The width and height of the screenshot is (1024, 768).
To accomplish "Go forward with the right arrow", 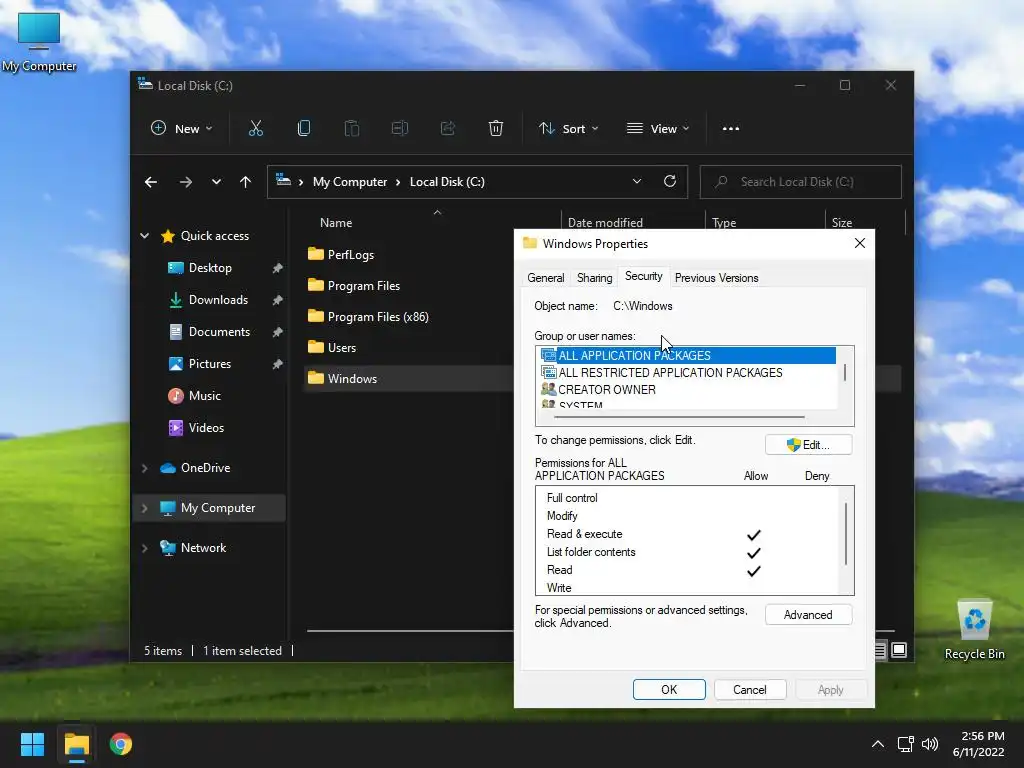I will (185, 182).
